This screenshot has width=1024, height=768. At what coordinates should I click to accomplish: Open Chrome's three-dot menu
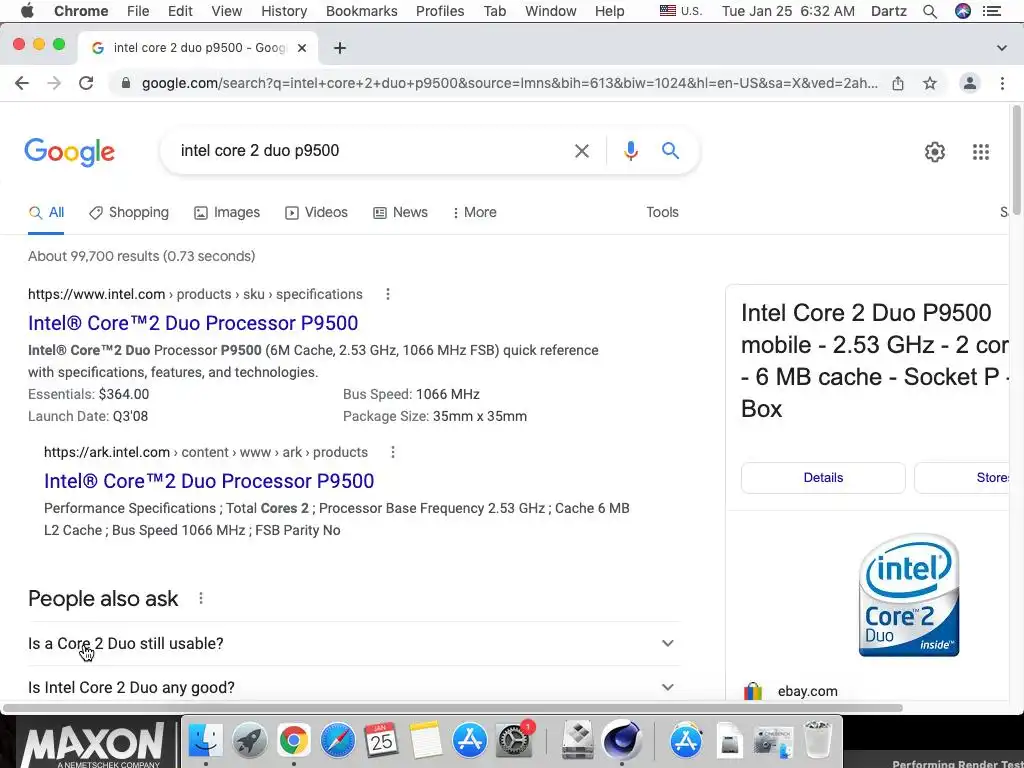(x=1002, y=83)
